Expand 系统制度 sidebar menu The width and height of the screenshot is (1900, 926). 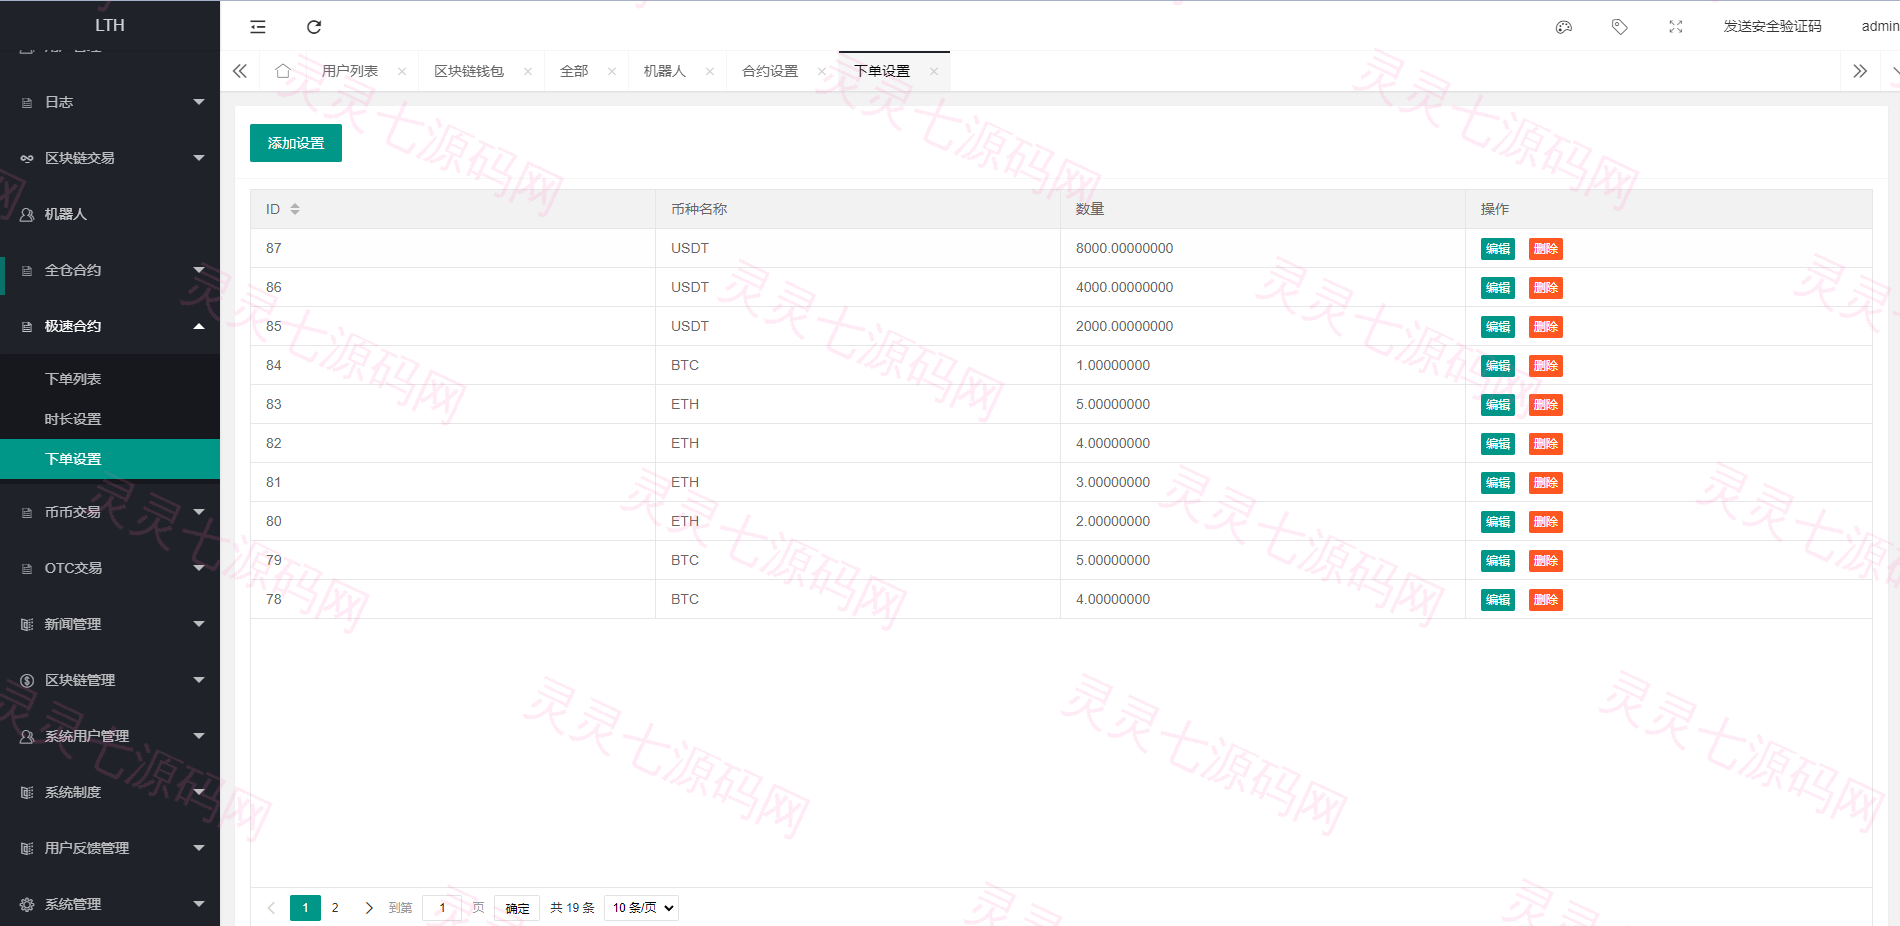pos(110,792)
